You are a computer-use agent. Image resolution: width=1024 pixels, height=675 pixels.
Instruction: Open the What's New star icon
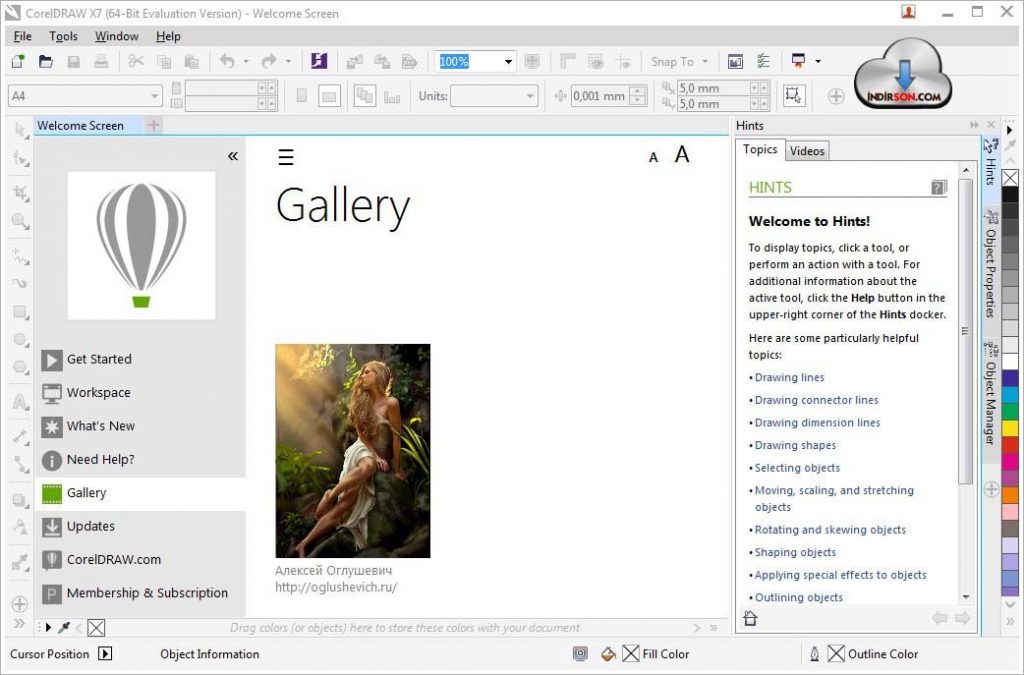pyautogui.click(x=52, y=426)
